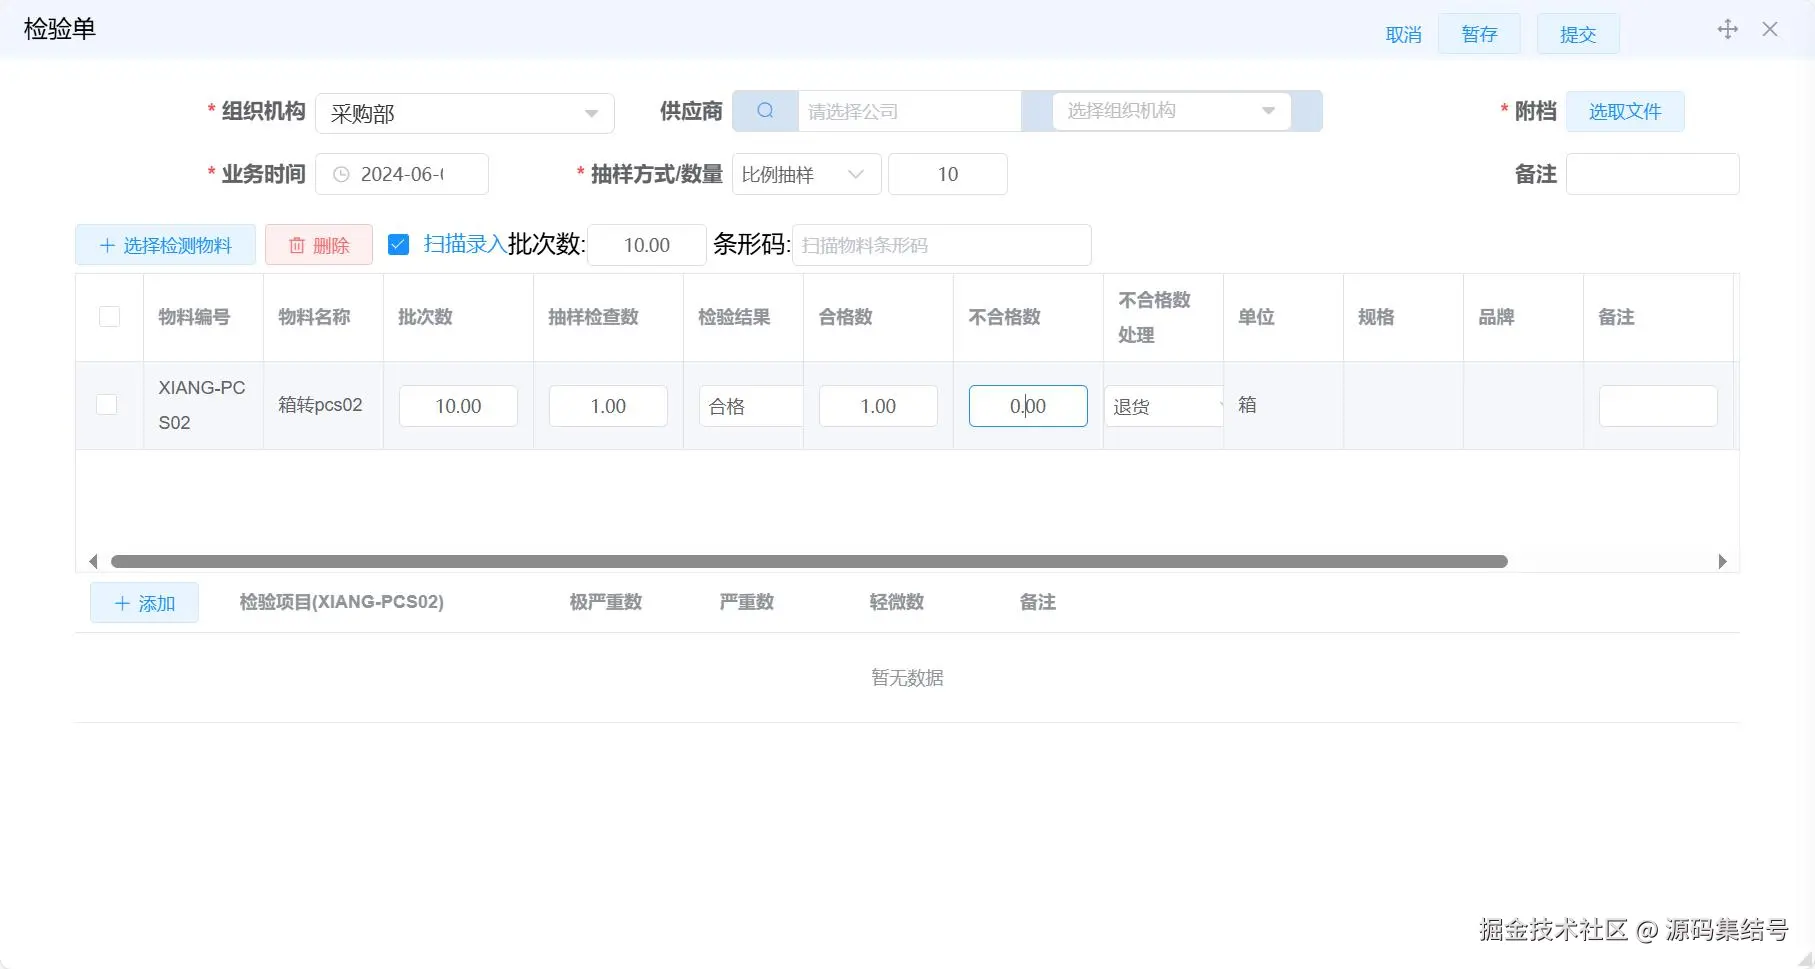Click the drag handle icon near top right
1815x969 pixels.
(1727, 29)
